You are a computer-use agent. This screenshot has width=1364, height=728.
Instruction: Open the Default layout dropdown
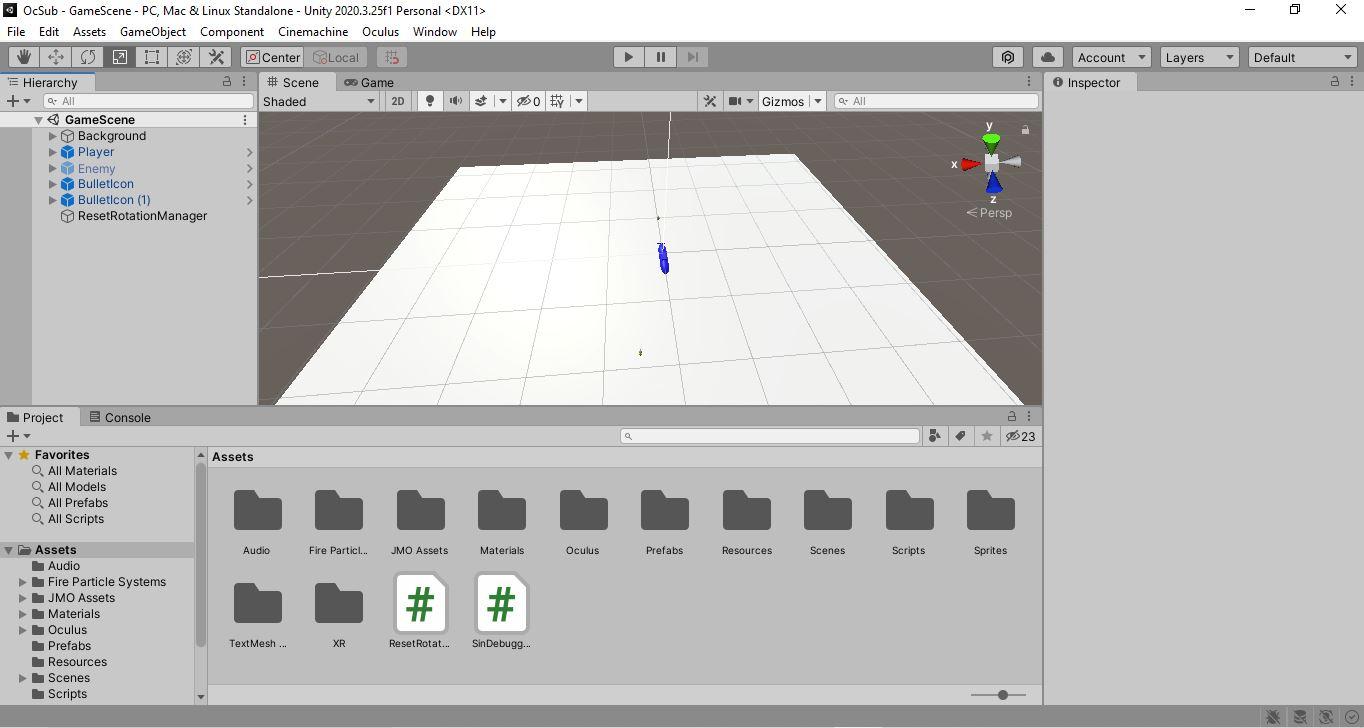[1303, 57]
